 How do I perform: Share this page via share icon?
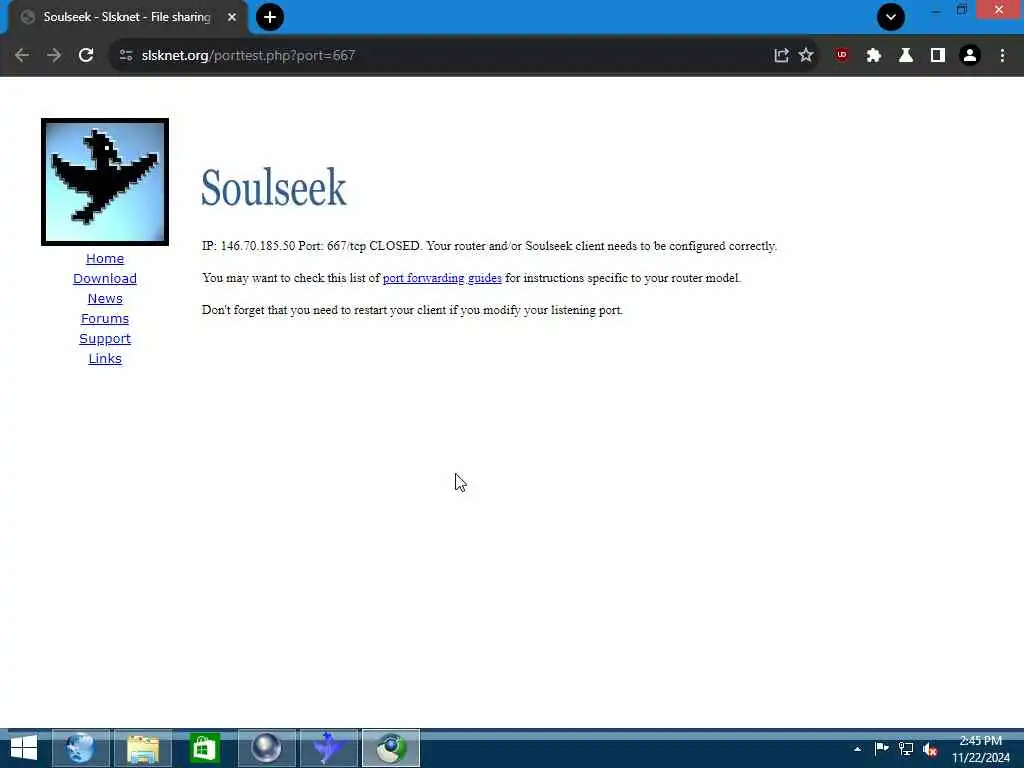point(781,56)
